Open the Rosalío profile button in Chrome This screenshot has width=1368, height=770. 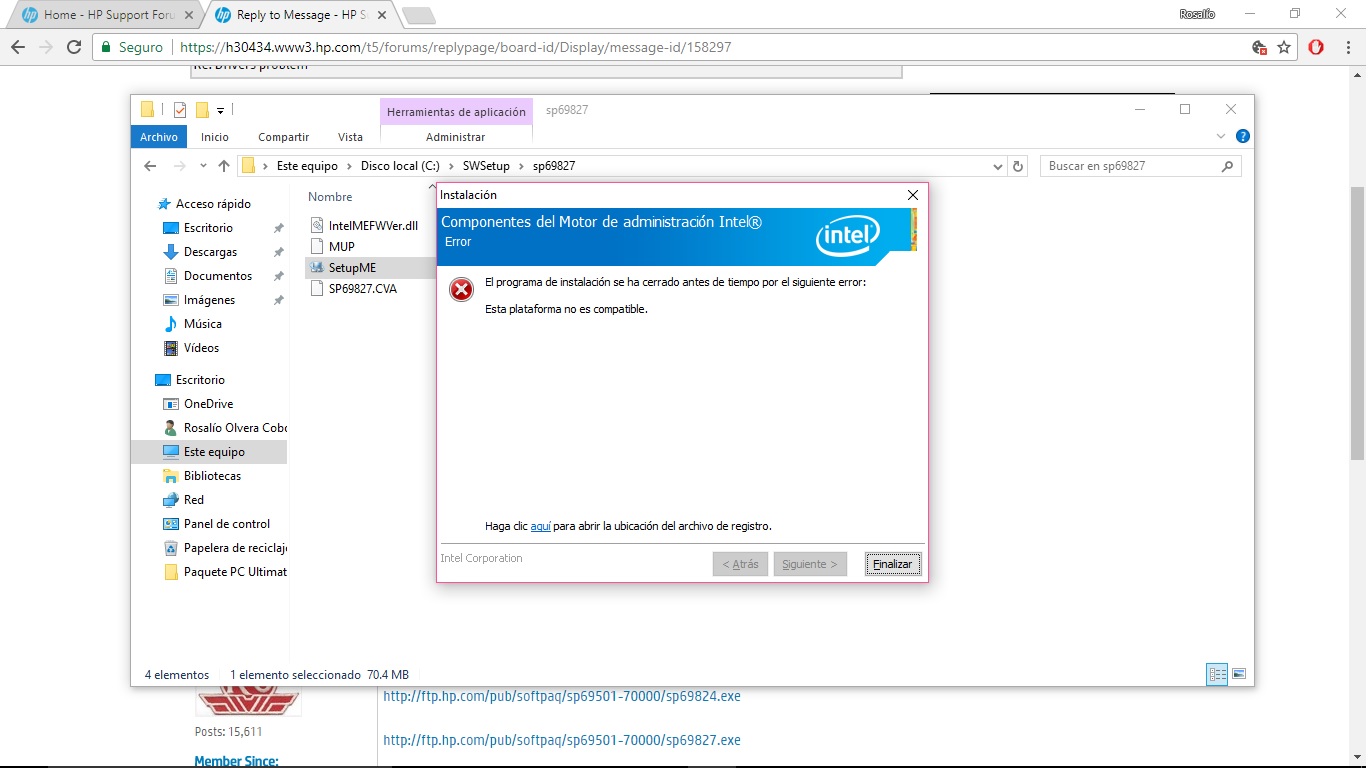tap(1198, 14)
